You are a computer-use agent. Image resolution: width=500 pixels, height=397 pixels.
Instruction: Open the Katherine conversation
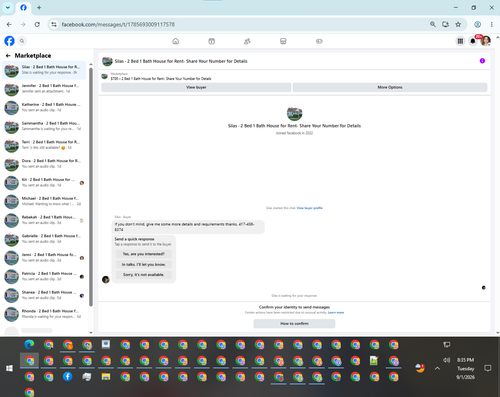click(44, 107)
